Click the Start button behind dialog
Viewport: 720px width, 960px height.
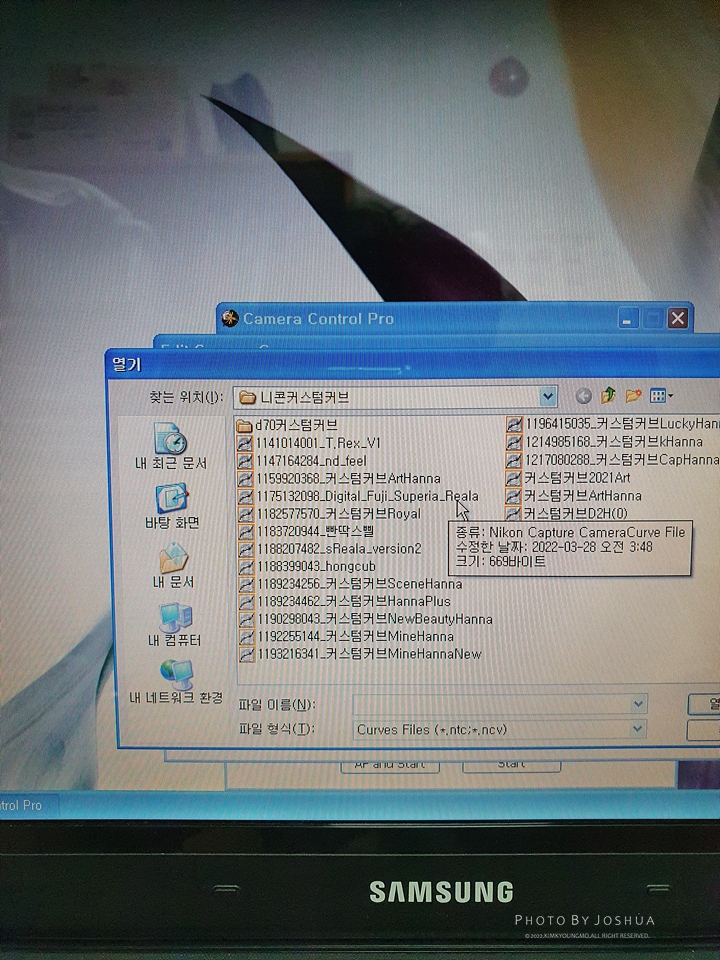tap(511, 765)
